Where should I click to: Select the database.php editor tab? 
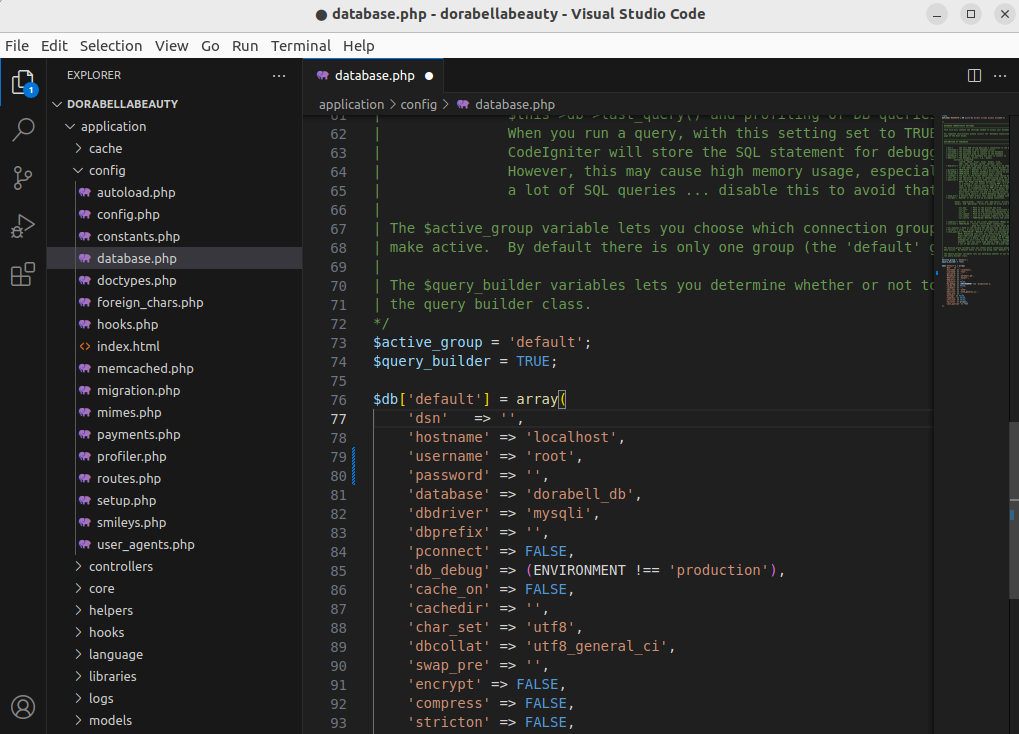point(374,75)
